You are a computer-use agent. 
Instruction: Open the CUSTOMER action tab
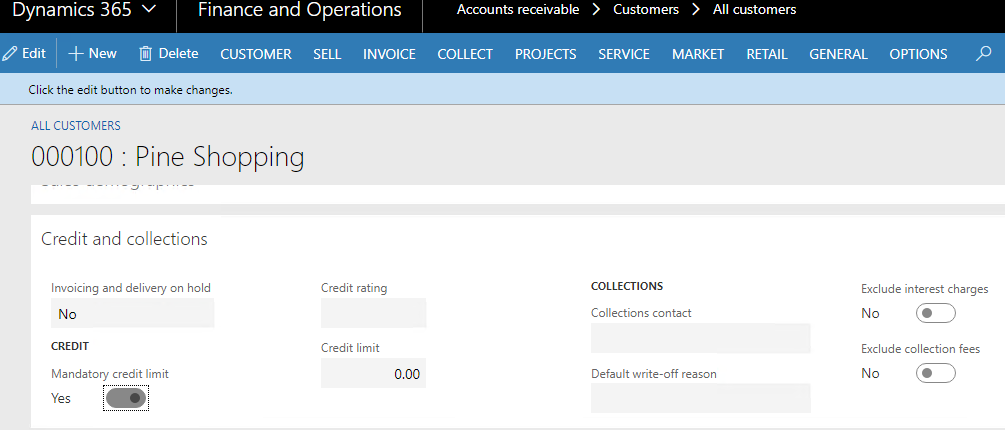256,54
